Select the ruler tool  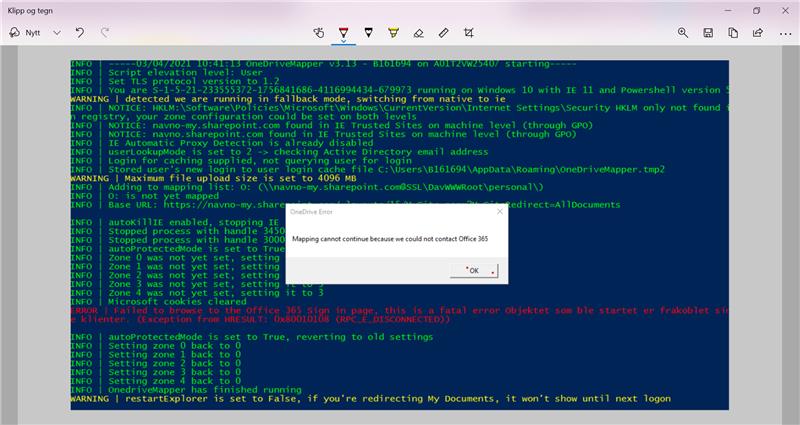[443, 33]
